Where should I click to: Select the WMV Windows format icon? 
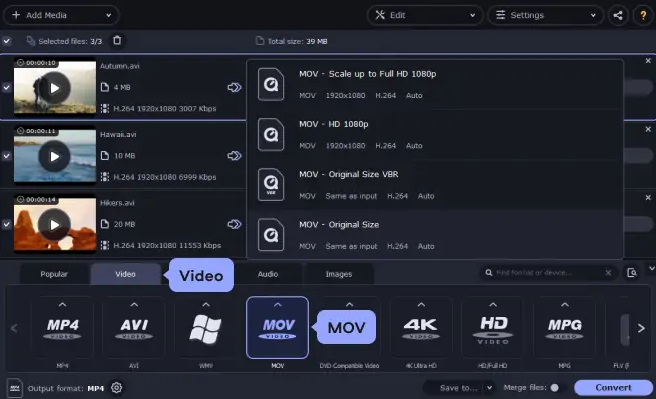pyautogui.click(x=205, y=327)
